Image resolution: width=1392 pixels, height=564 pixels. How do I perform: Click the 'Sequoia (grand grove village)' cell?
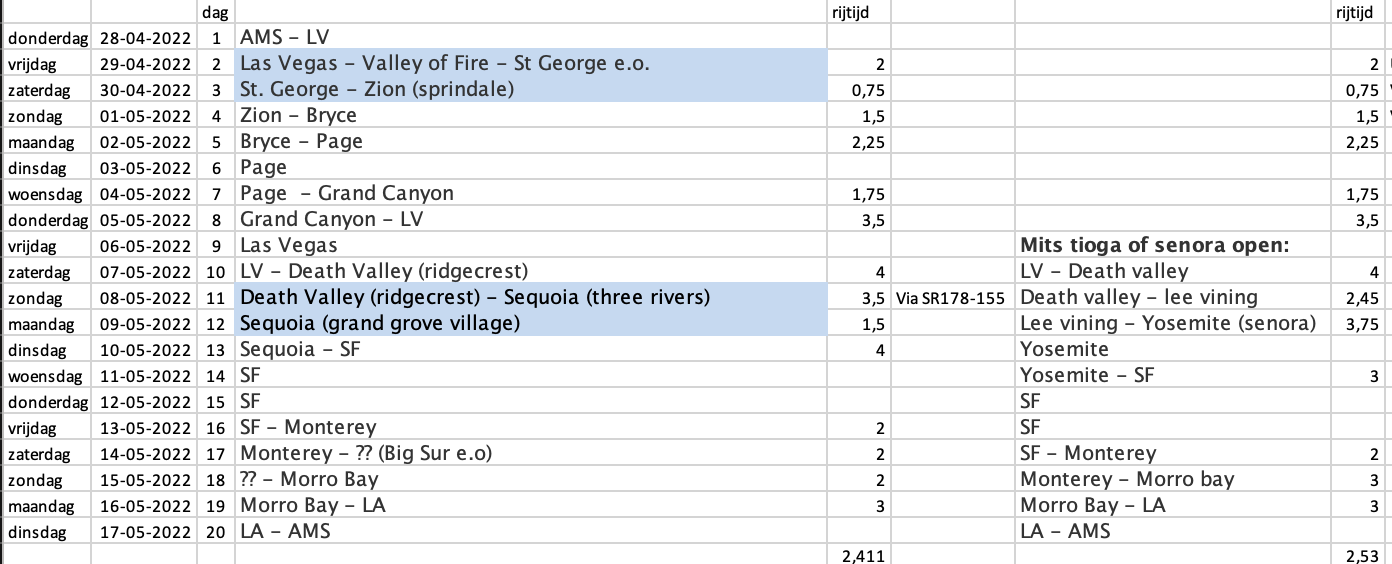click(x=380, y=323)
